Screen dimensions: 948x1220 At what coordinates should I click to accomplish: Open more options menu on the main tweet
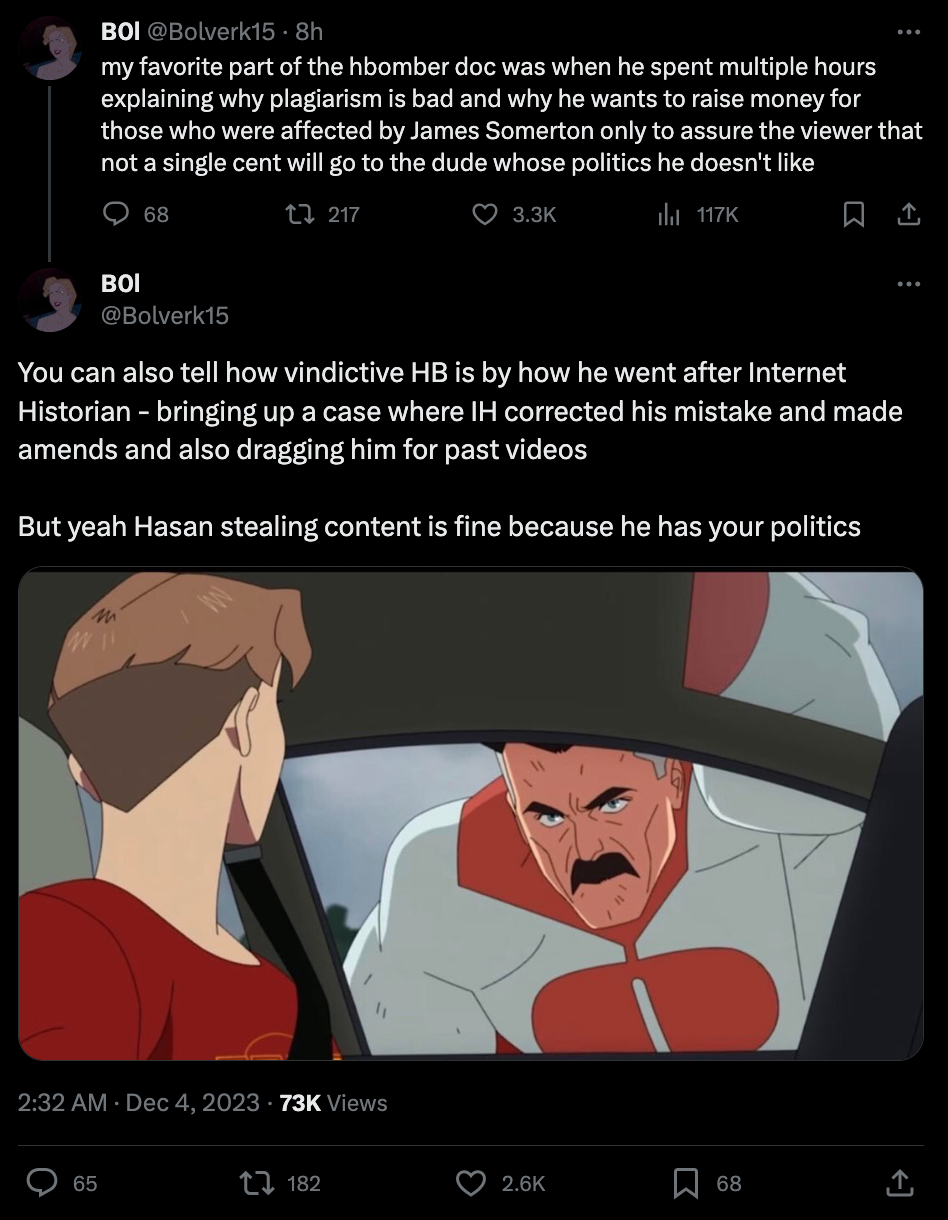(x=908, y=285)
